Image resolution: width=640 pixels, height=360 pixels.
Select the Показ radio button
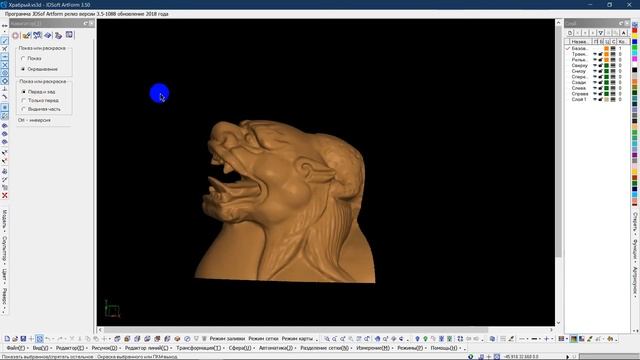(x=23, y=58)
